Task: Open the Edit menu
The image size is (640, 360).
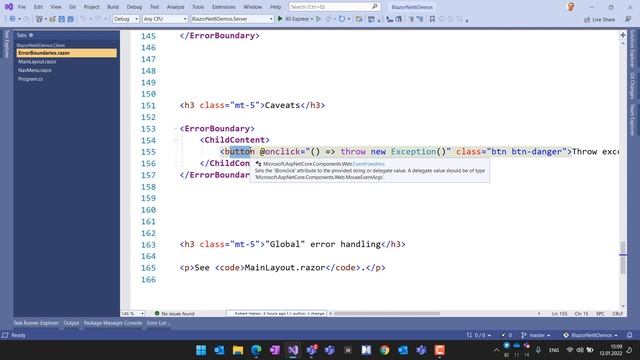Action: click(38, 7)
